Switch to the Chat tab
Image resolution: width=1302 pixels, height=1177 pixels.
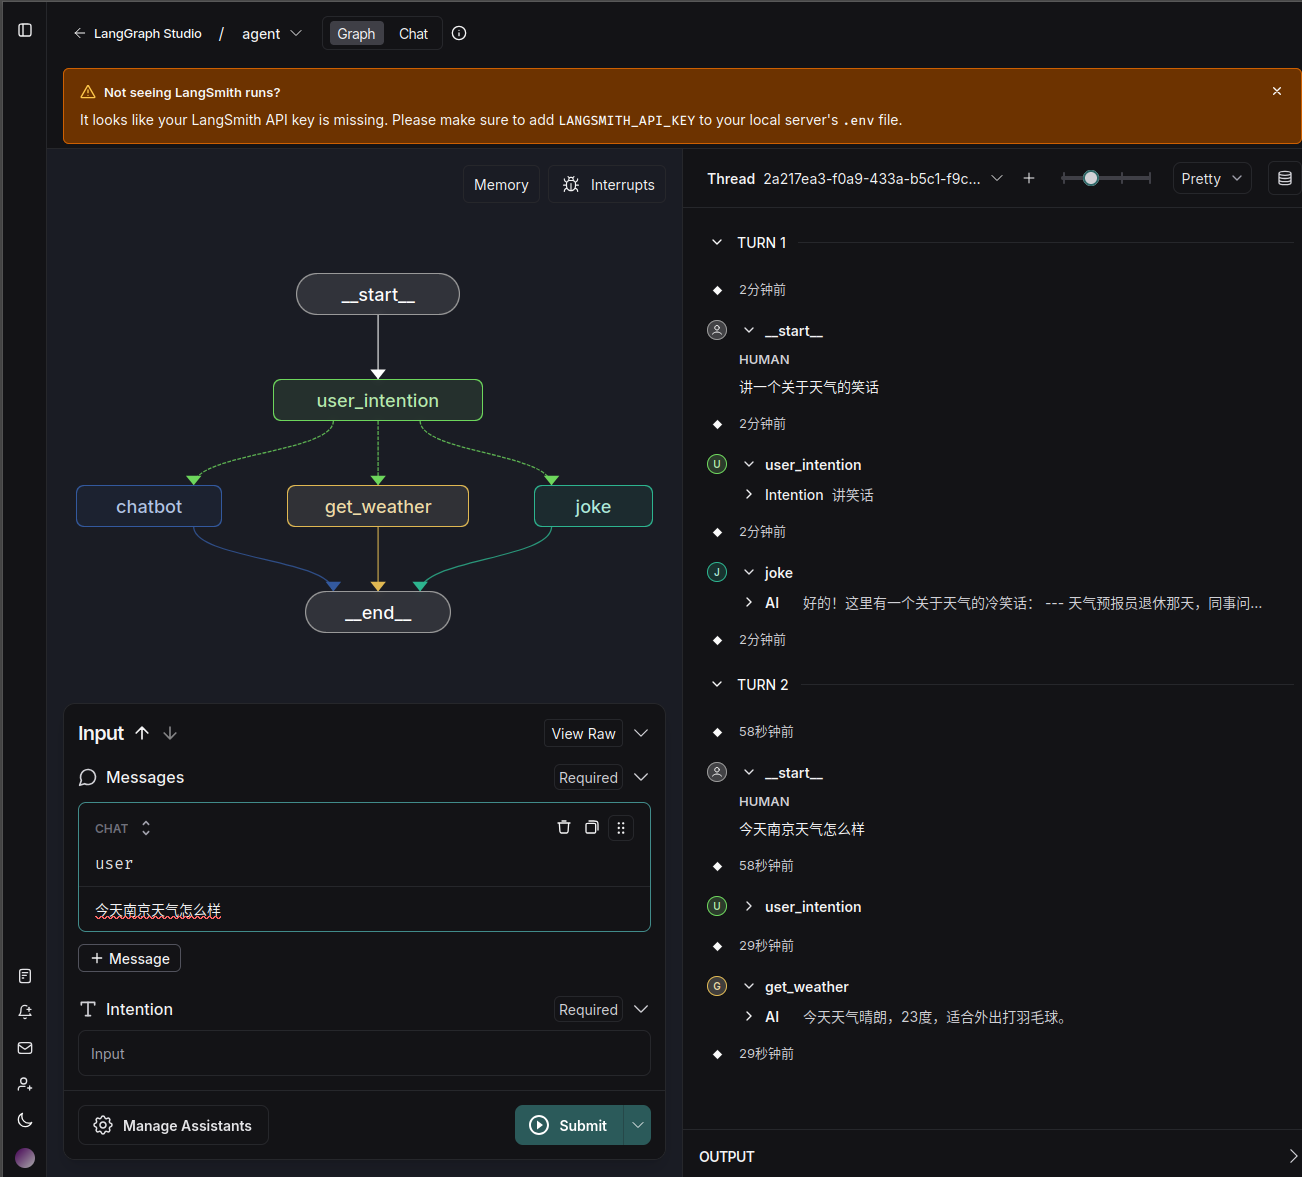[413, 34]
